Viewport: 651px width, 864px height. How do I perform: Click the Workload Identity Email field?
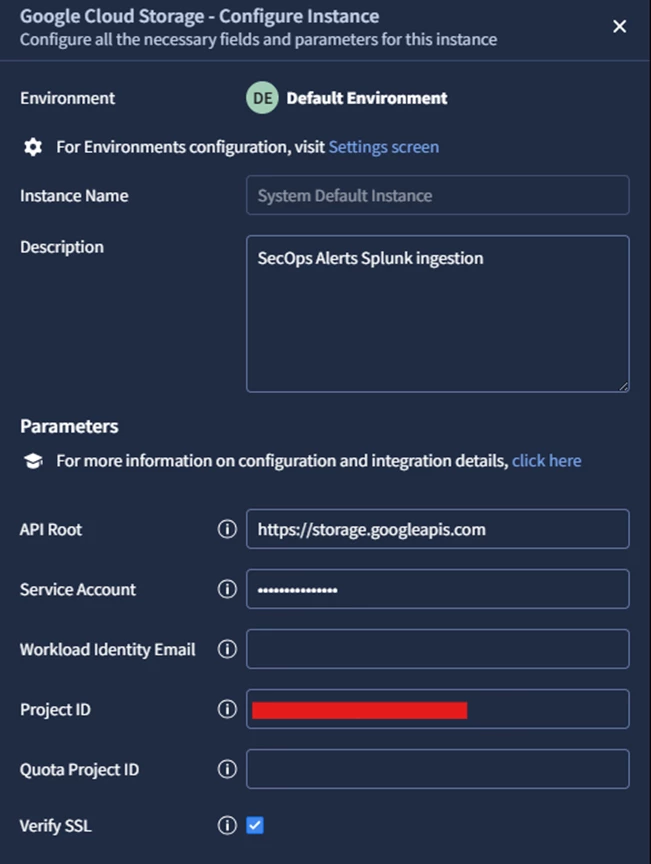(x=438, y=649)
